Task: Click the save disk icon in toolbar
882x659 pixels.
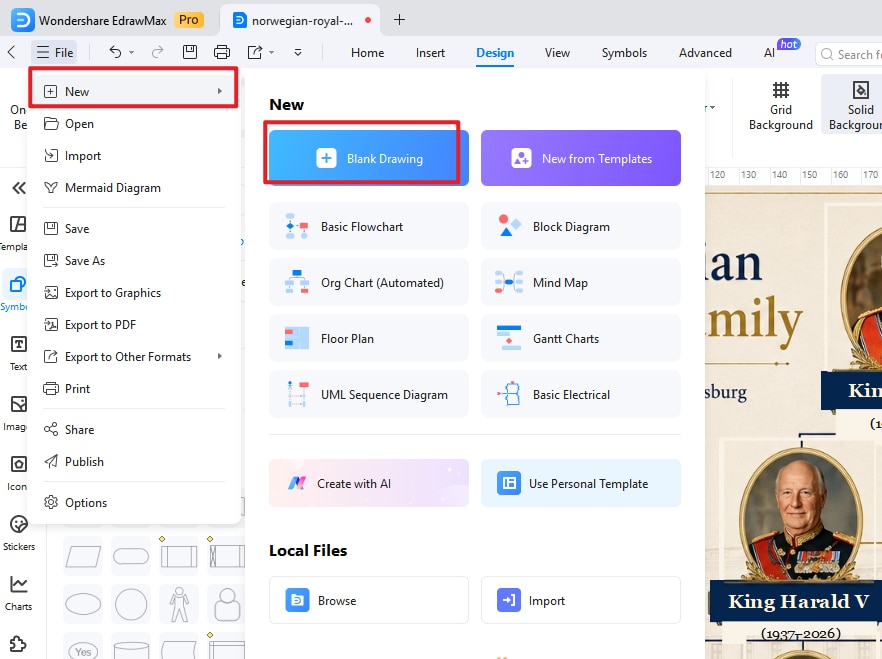Action: tap(190, 52)
